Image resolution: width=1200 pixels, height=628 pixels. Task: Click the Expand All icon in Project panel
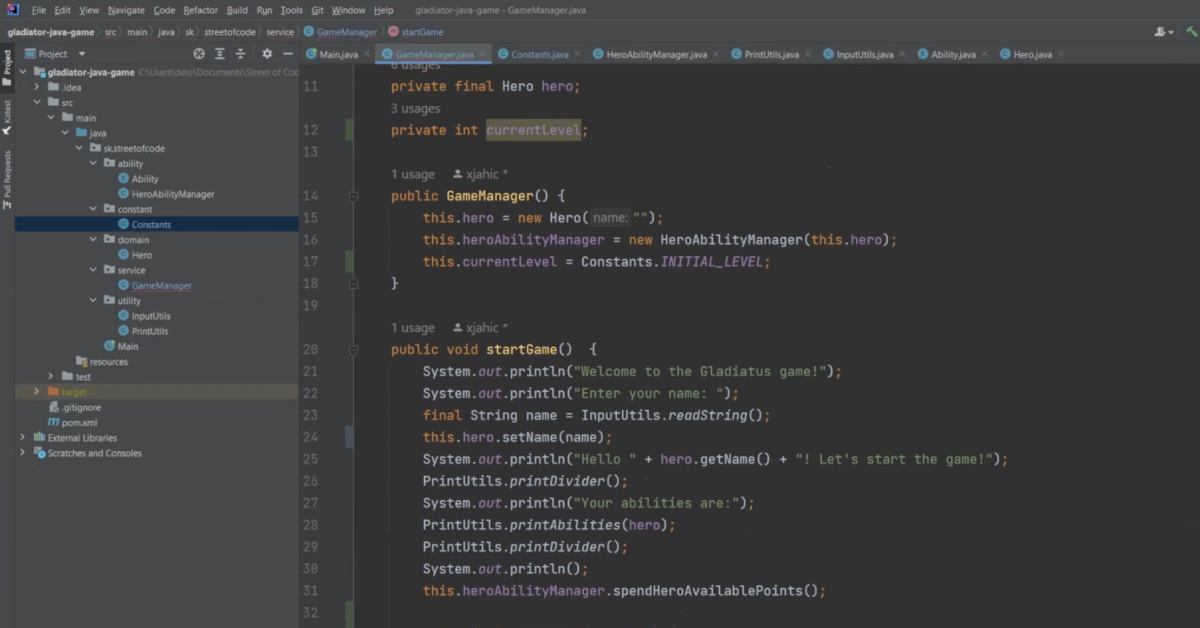pyautogui.click(x=220, y=54)
